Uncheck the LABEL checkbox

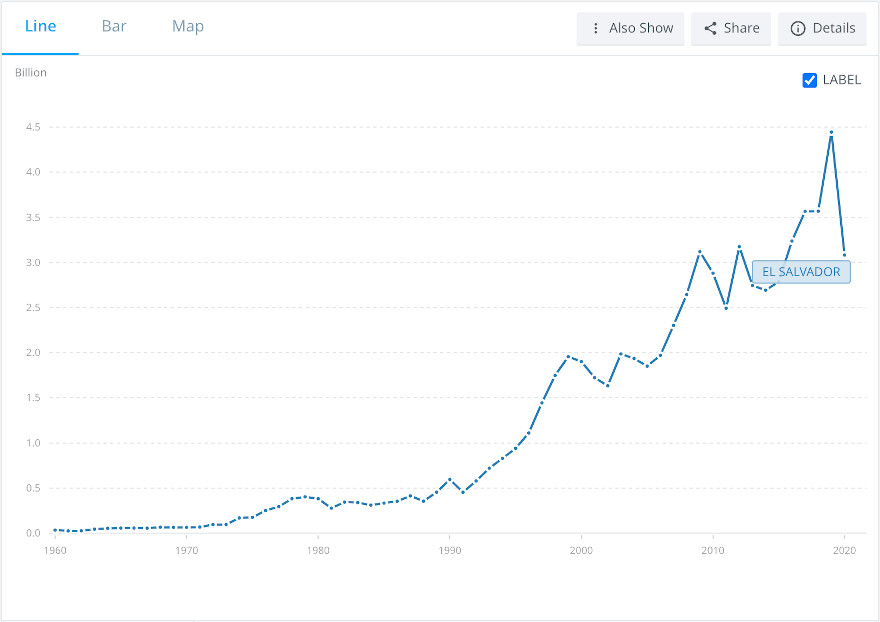click(810, 80)
